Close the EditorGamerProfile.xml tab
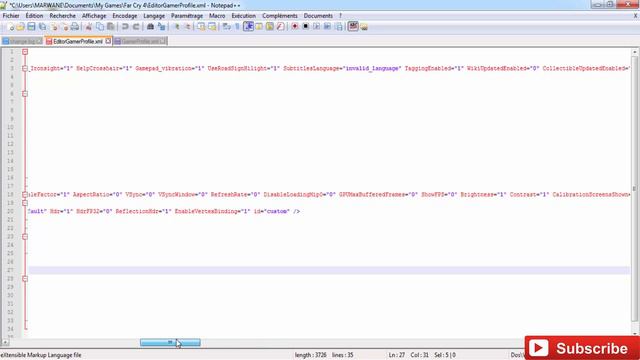This screenshot has height=360, width=640. 108,41
